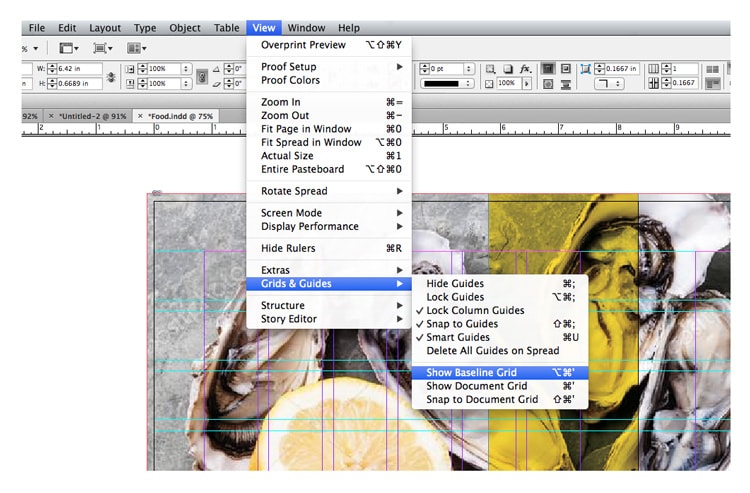750x493 pixels.
Task: Click the opacity checkerboard icon
Action: [489, 84]
